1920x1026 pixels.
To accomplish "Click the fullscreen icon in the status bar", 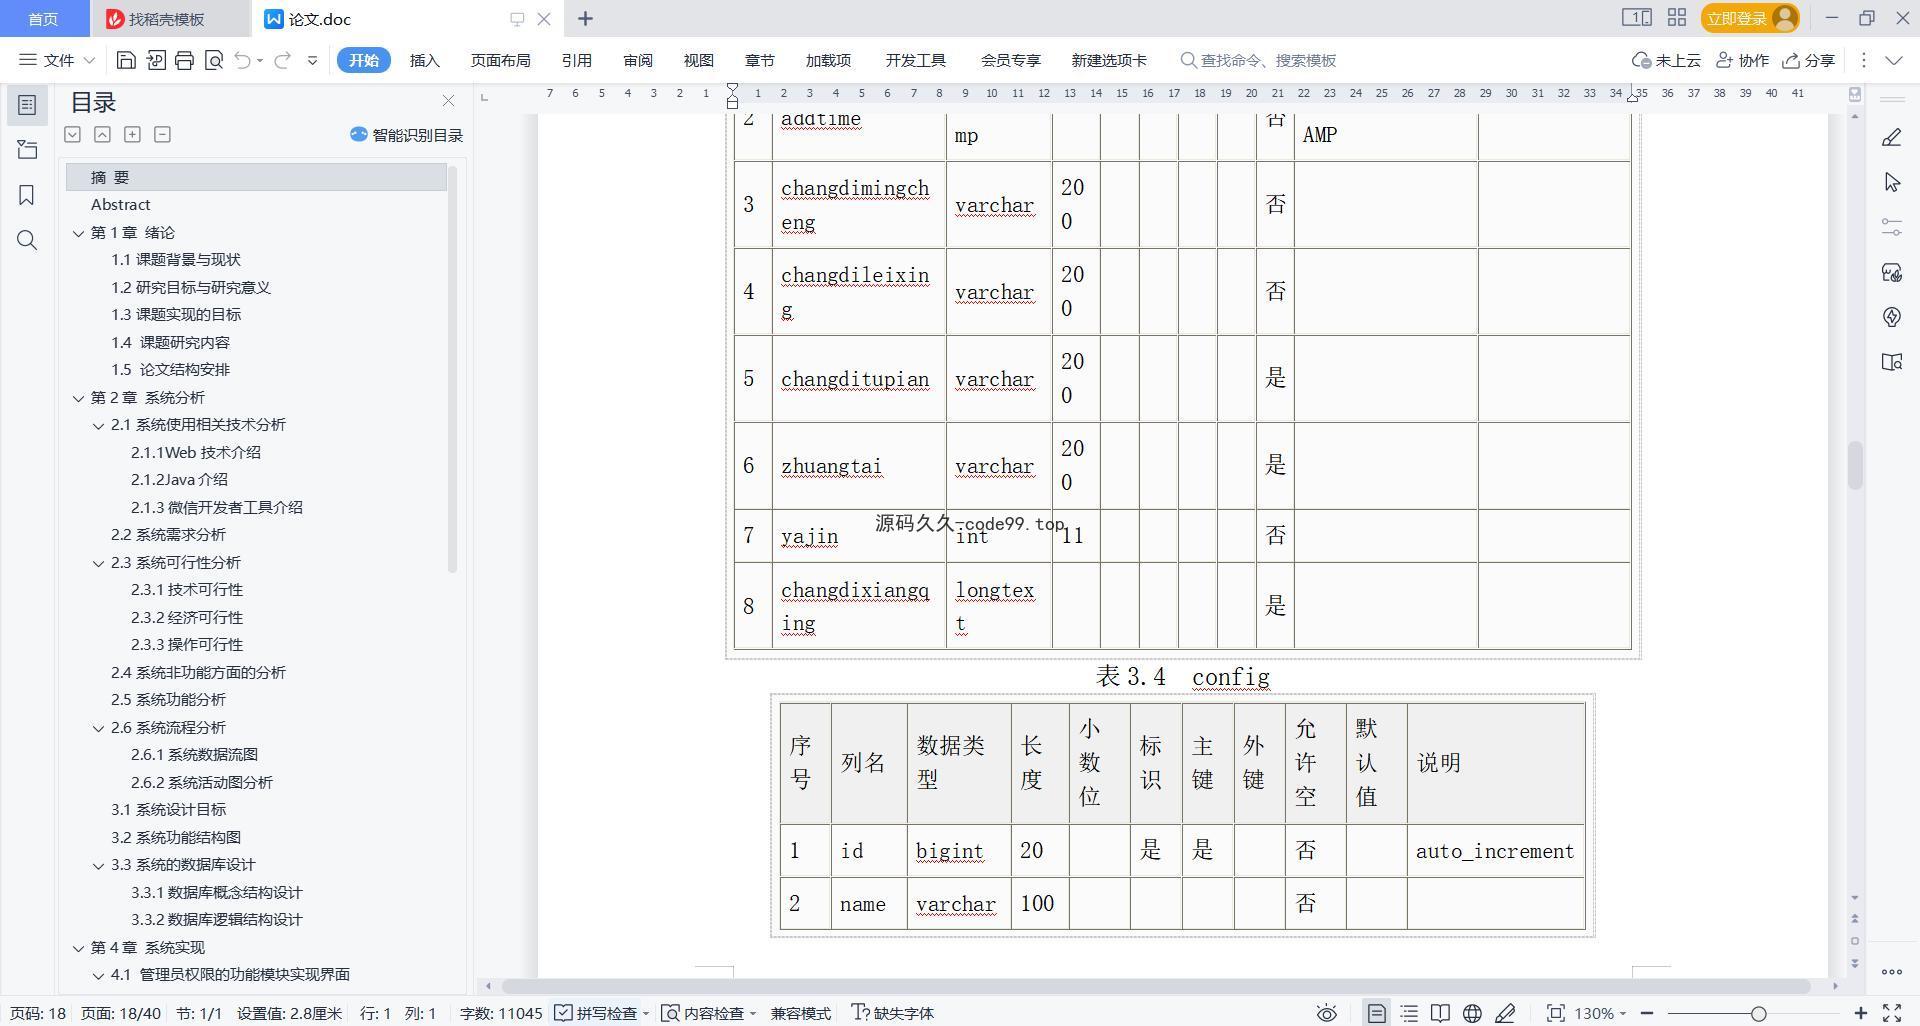I will [x=1891, y=1013].
